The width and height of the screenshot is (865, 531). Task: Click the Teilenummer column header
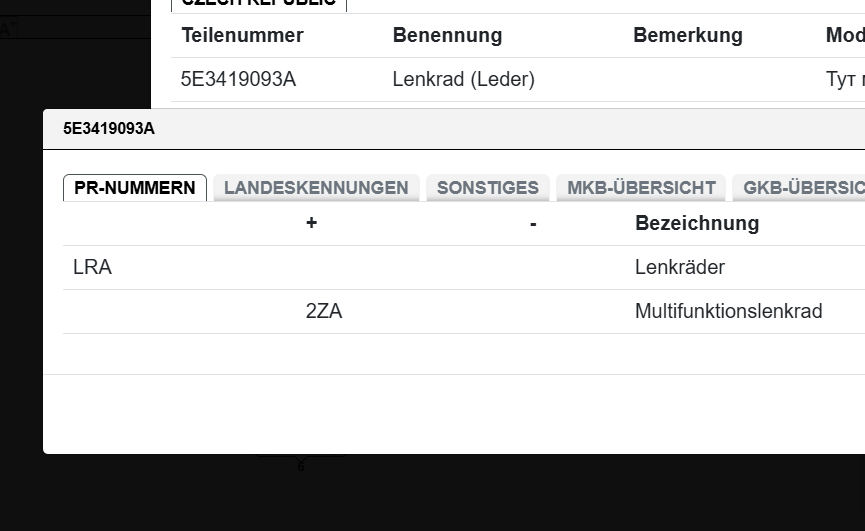(242, 36)
